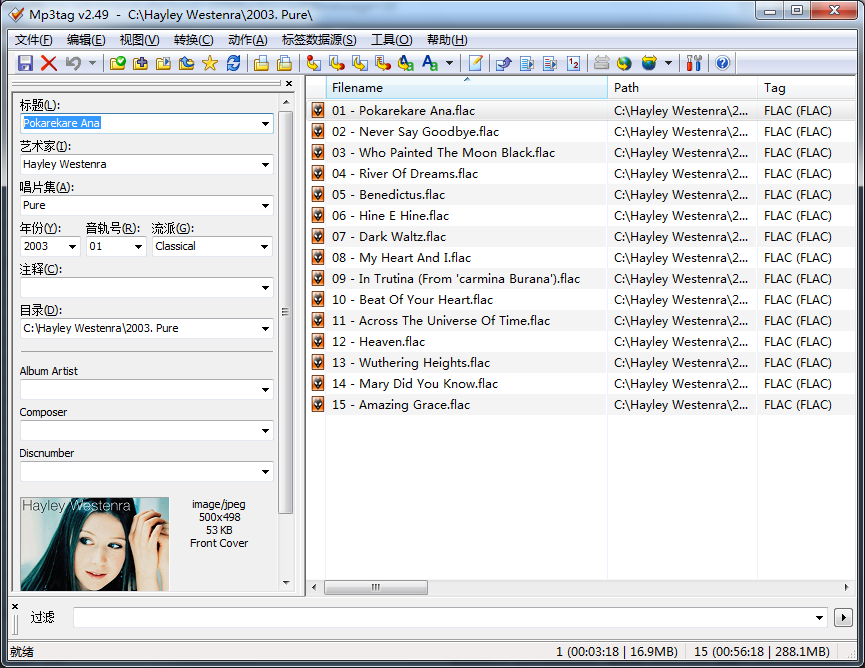The height and width of the screenshot is (668, 865).
Task: Open the Actions quick dropdown arrow
Action: pos(450,63)
